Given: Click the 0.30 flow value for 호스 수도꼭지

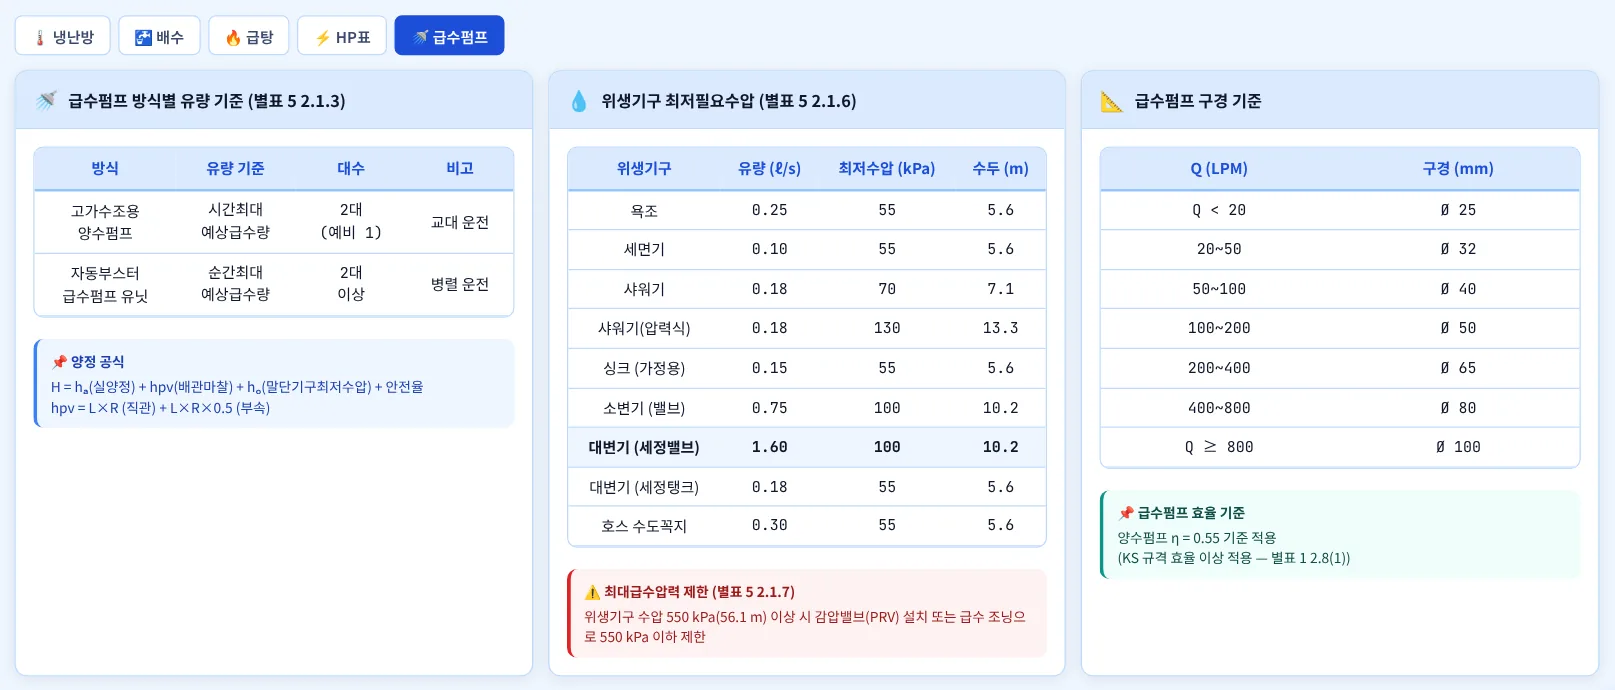Looking at the screenshot, I should click(x=770, y=526).
